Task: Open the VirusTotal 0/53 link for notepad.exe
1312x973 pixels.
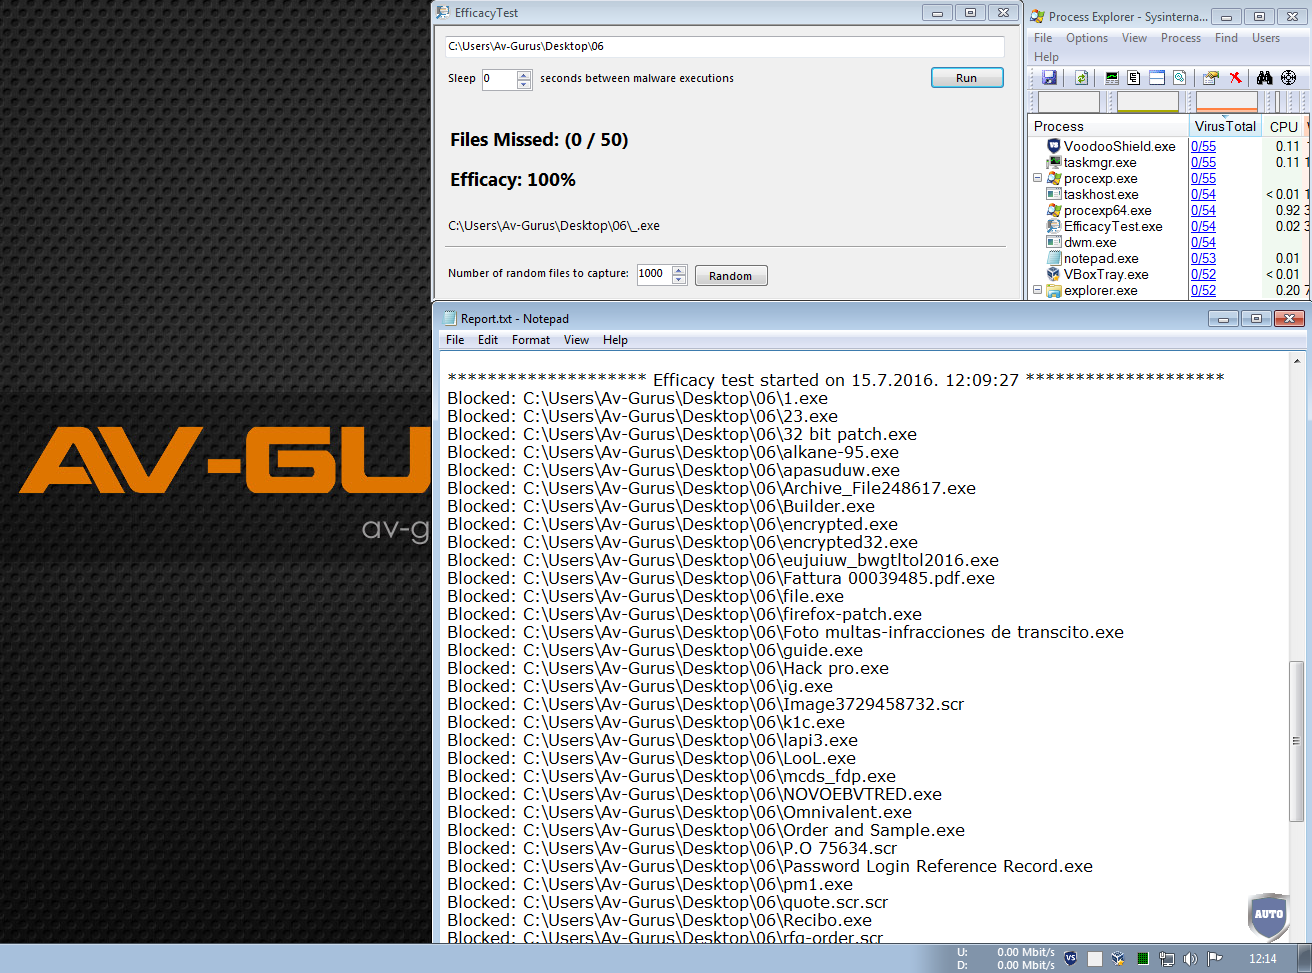Action: (1203, 258)
